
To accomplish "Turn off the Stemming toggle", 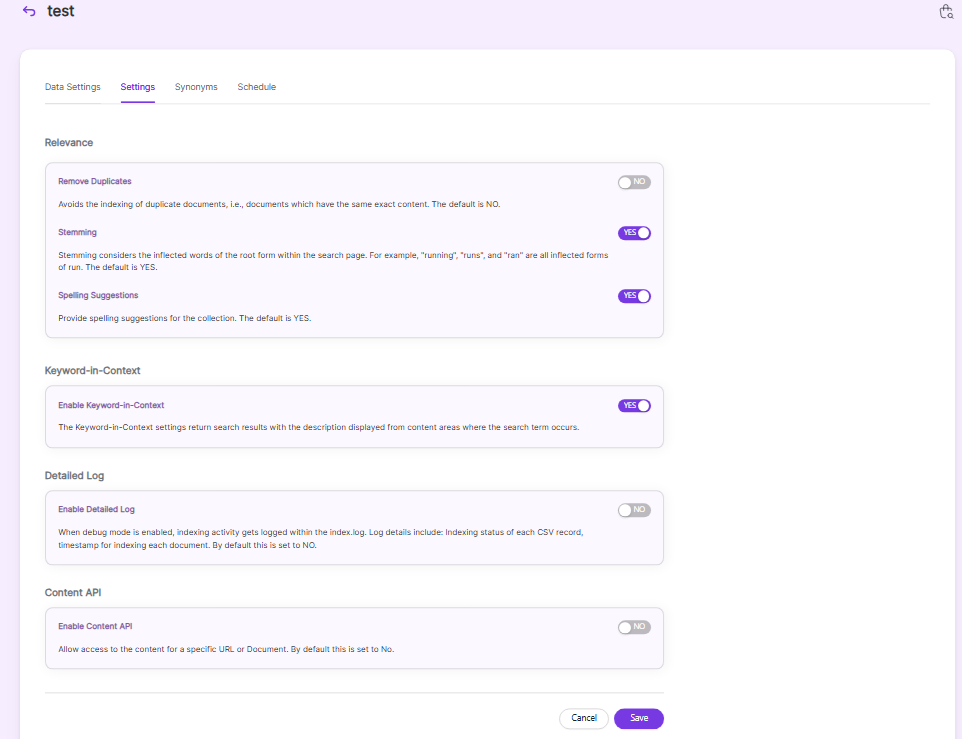I will pyautogui.click(x=634, y=233).
